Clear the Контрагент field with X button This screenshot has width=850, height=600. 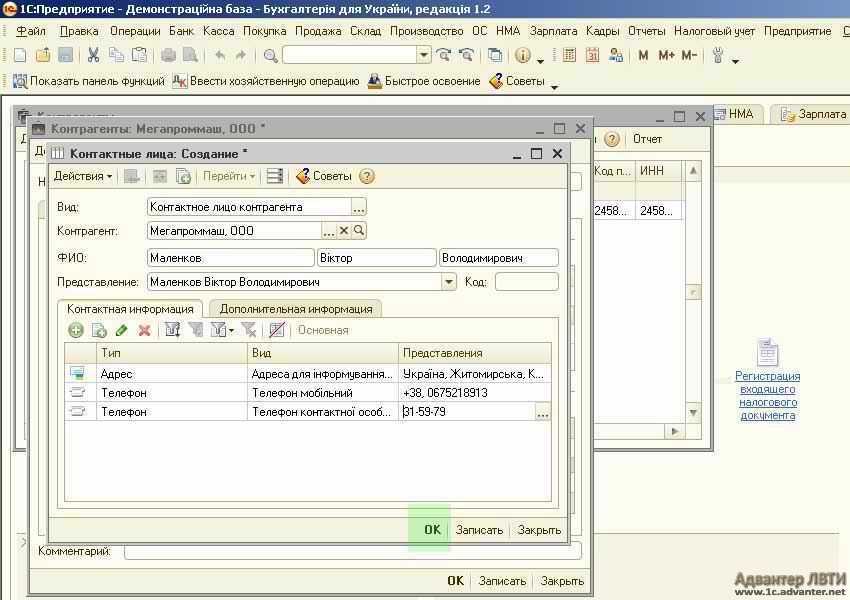click(x=344, y=231)
